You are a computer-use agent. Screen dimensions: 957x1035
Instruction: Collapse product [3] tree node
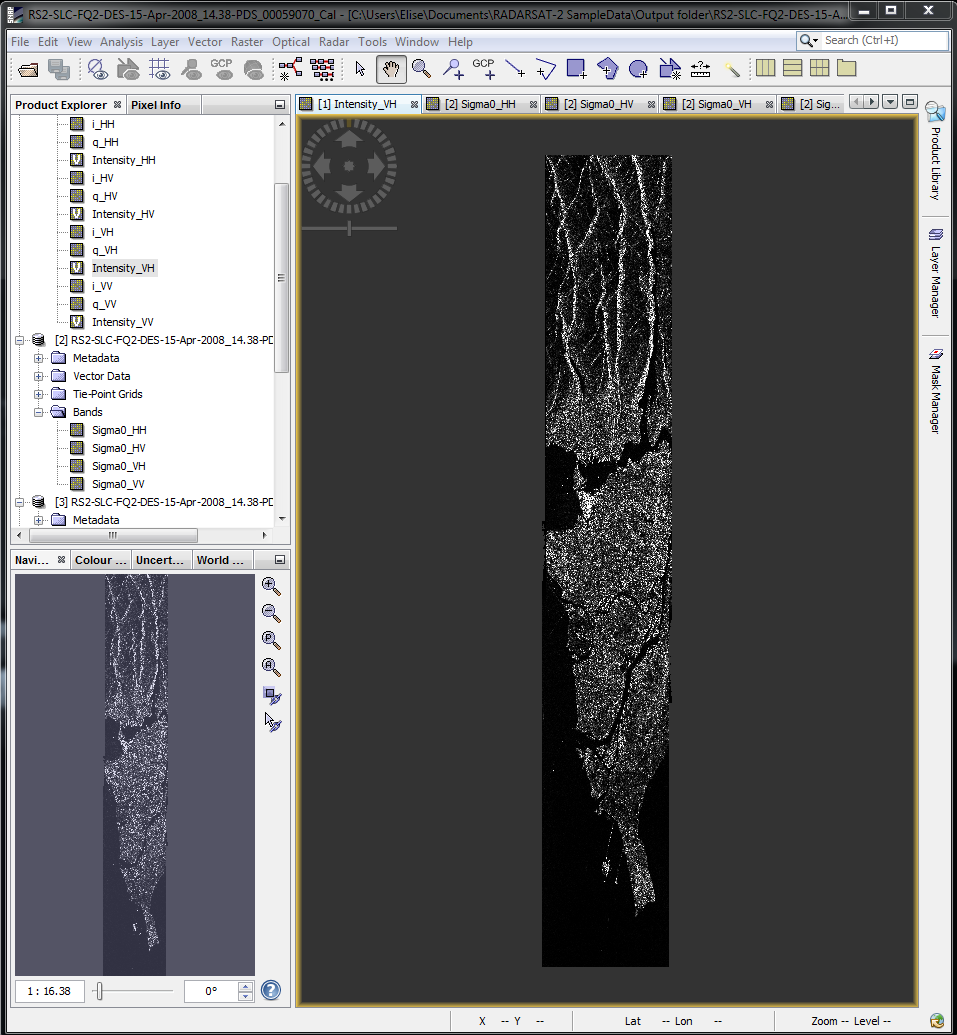point(20,502)
